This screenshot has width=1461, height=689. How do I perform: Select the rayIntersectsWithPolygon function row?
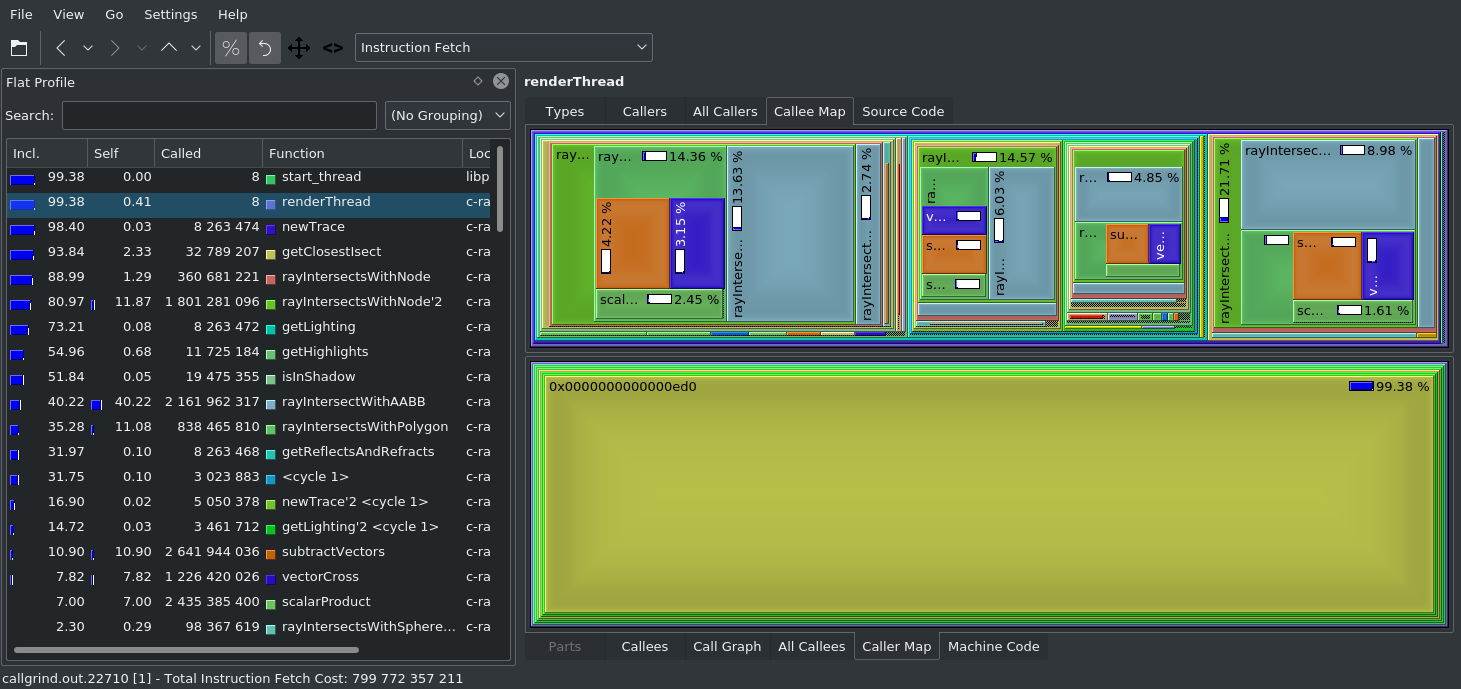point(250,427)
